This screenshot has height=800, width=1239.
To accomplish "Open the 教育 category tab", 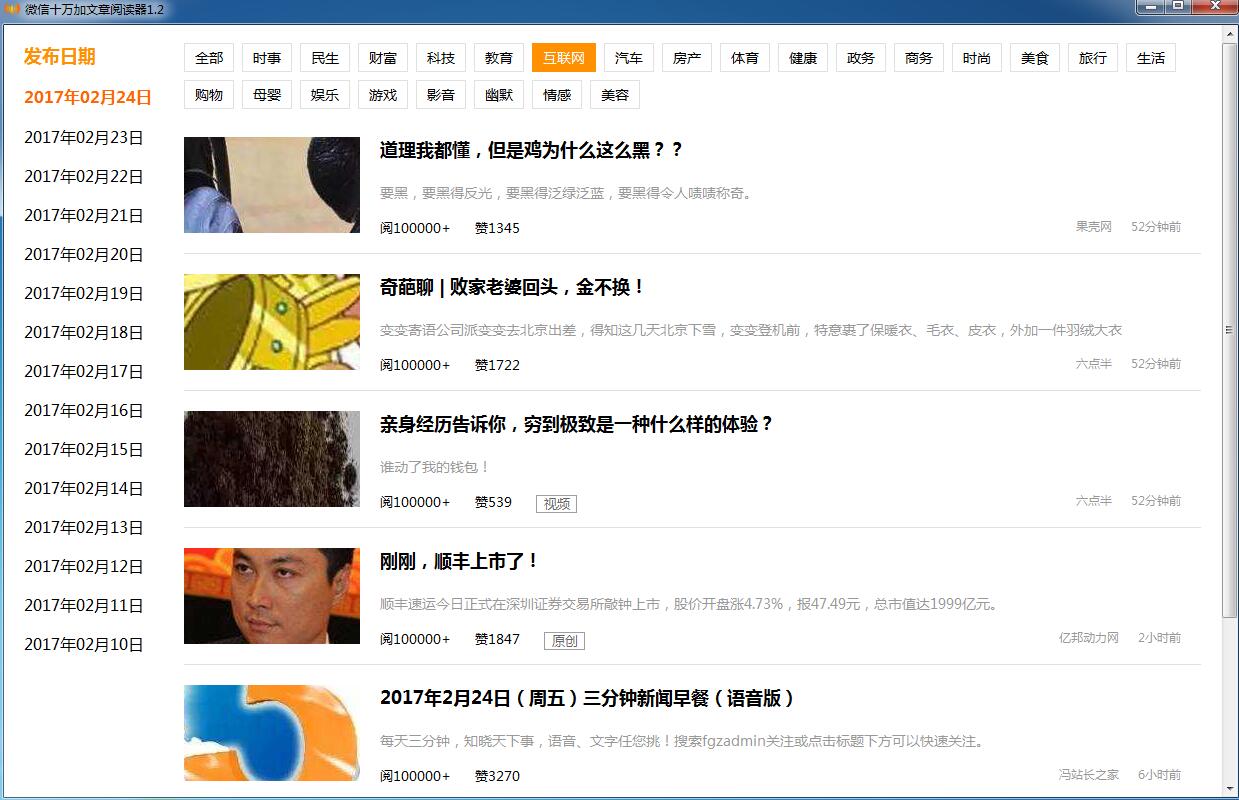I will pos(499,58).
